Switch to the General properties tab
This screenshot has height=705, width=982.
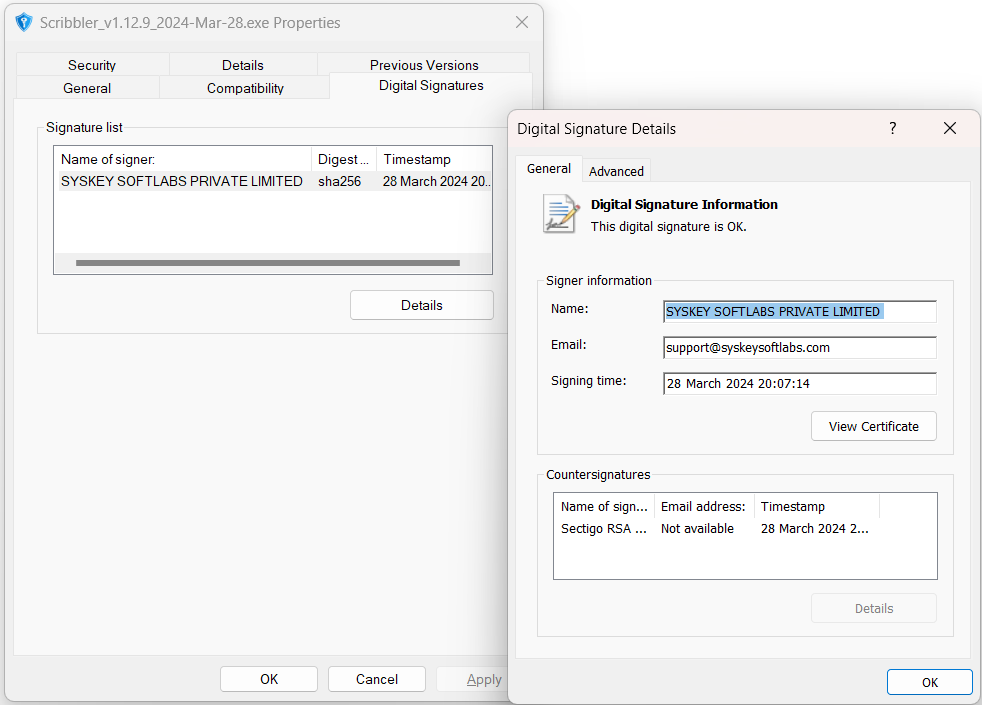click(x=87, y=88)
